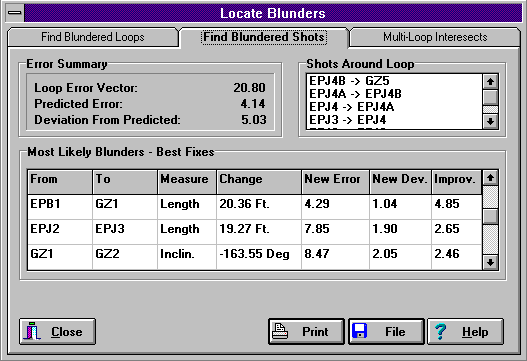Click the blunders table scrollbar thumb
The image size is (527, 361).
point(490,216)
